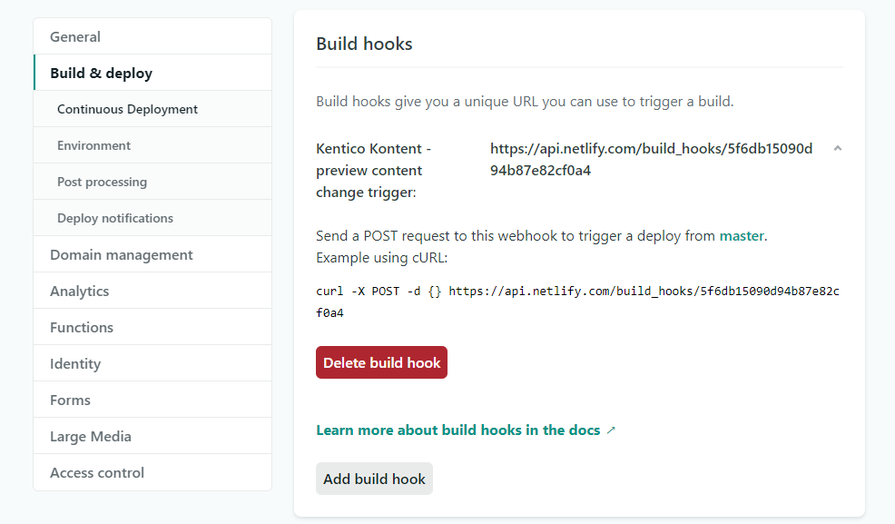Open the Functions settings section
The image size is (895, 524).
(x=81, y=327)
